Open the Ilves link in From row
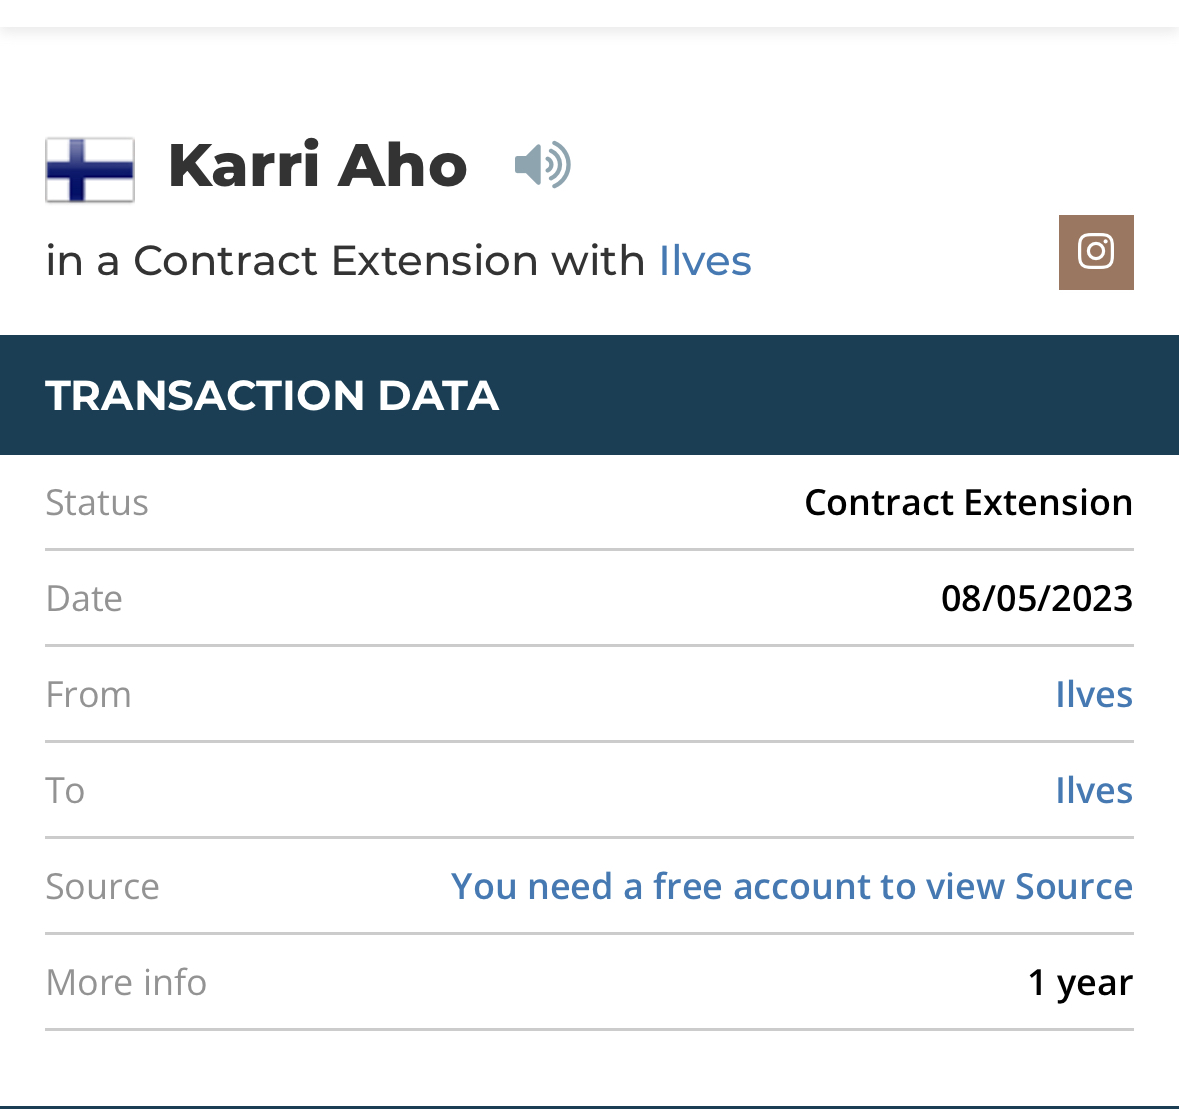1179x1109 pixels. (x=1094, y=694)
